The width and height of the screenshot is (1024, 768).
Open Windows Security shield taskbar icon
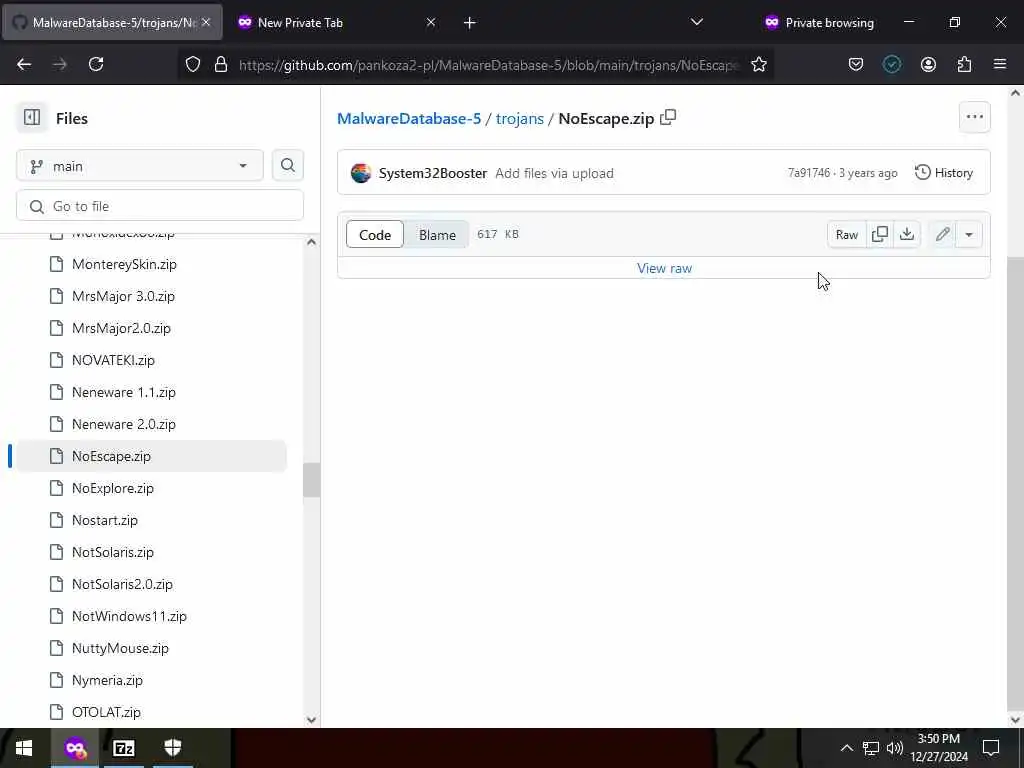(x=172, y=748)
